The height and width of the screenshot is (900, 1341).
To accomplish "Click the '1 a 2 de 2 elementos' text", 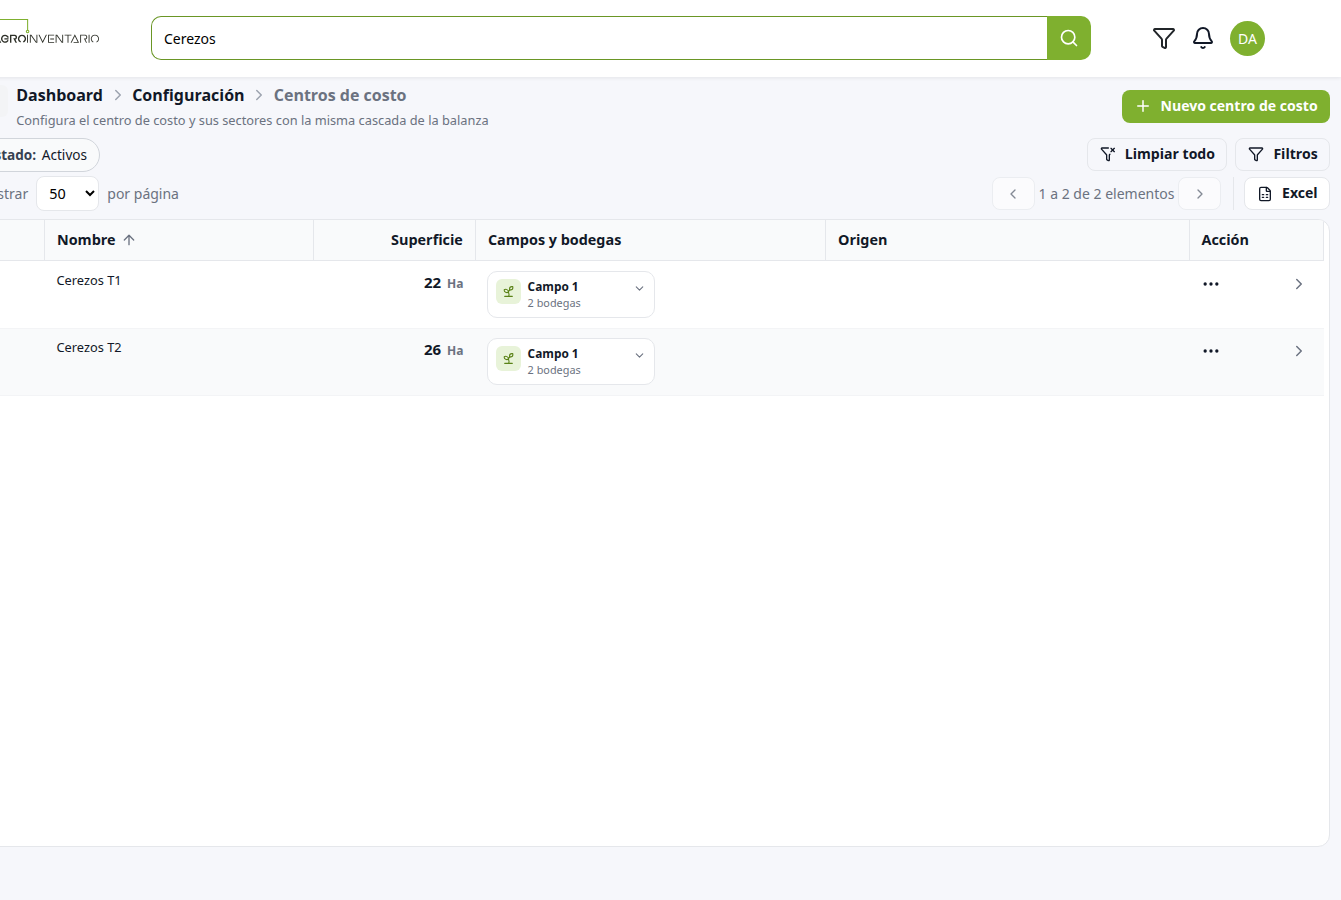I will tap(1107, 194).
